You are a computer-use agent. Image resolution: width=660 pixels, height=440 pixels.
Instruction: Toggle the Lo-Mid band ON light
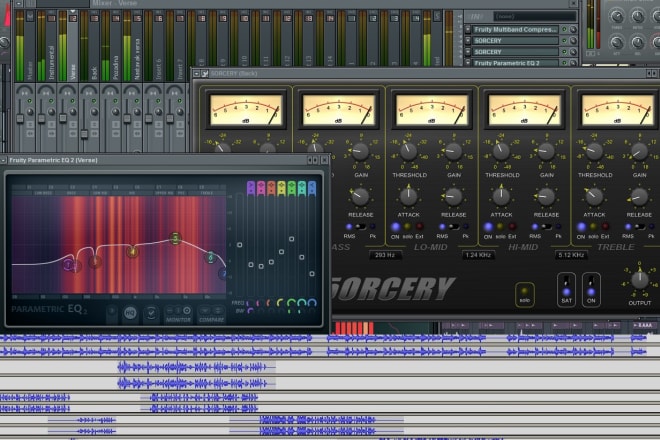click(395, 227)
